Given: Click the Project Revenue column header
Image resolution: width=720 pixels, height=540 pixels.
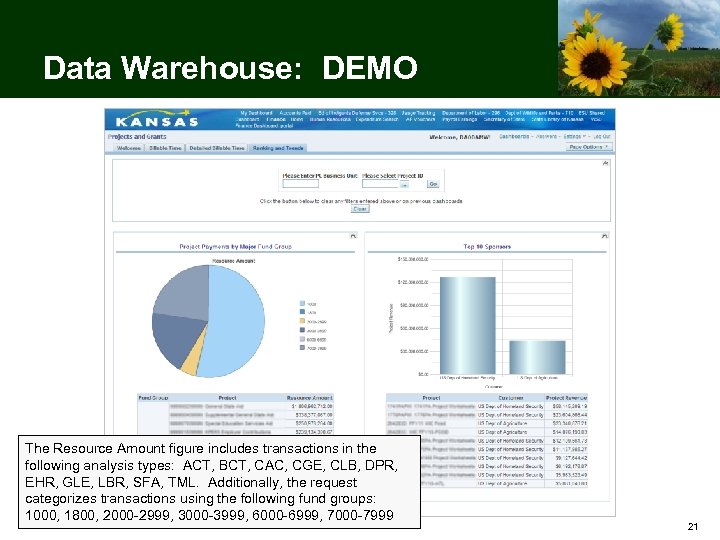Looking at the screenshot, I should pos(566,398).
